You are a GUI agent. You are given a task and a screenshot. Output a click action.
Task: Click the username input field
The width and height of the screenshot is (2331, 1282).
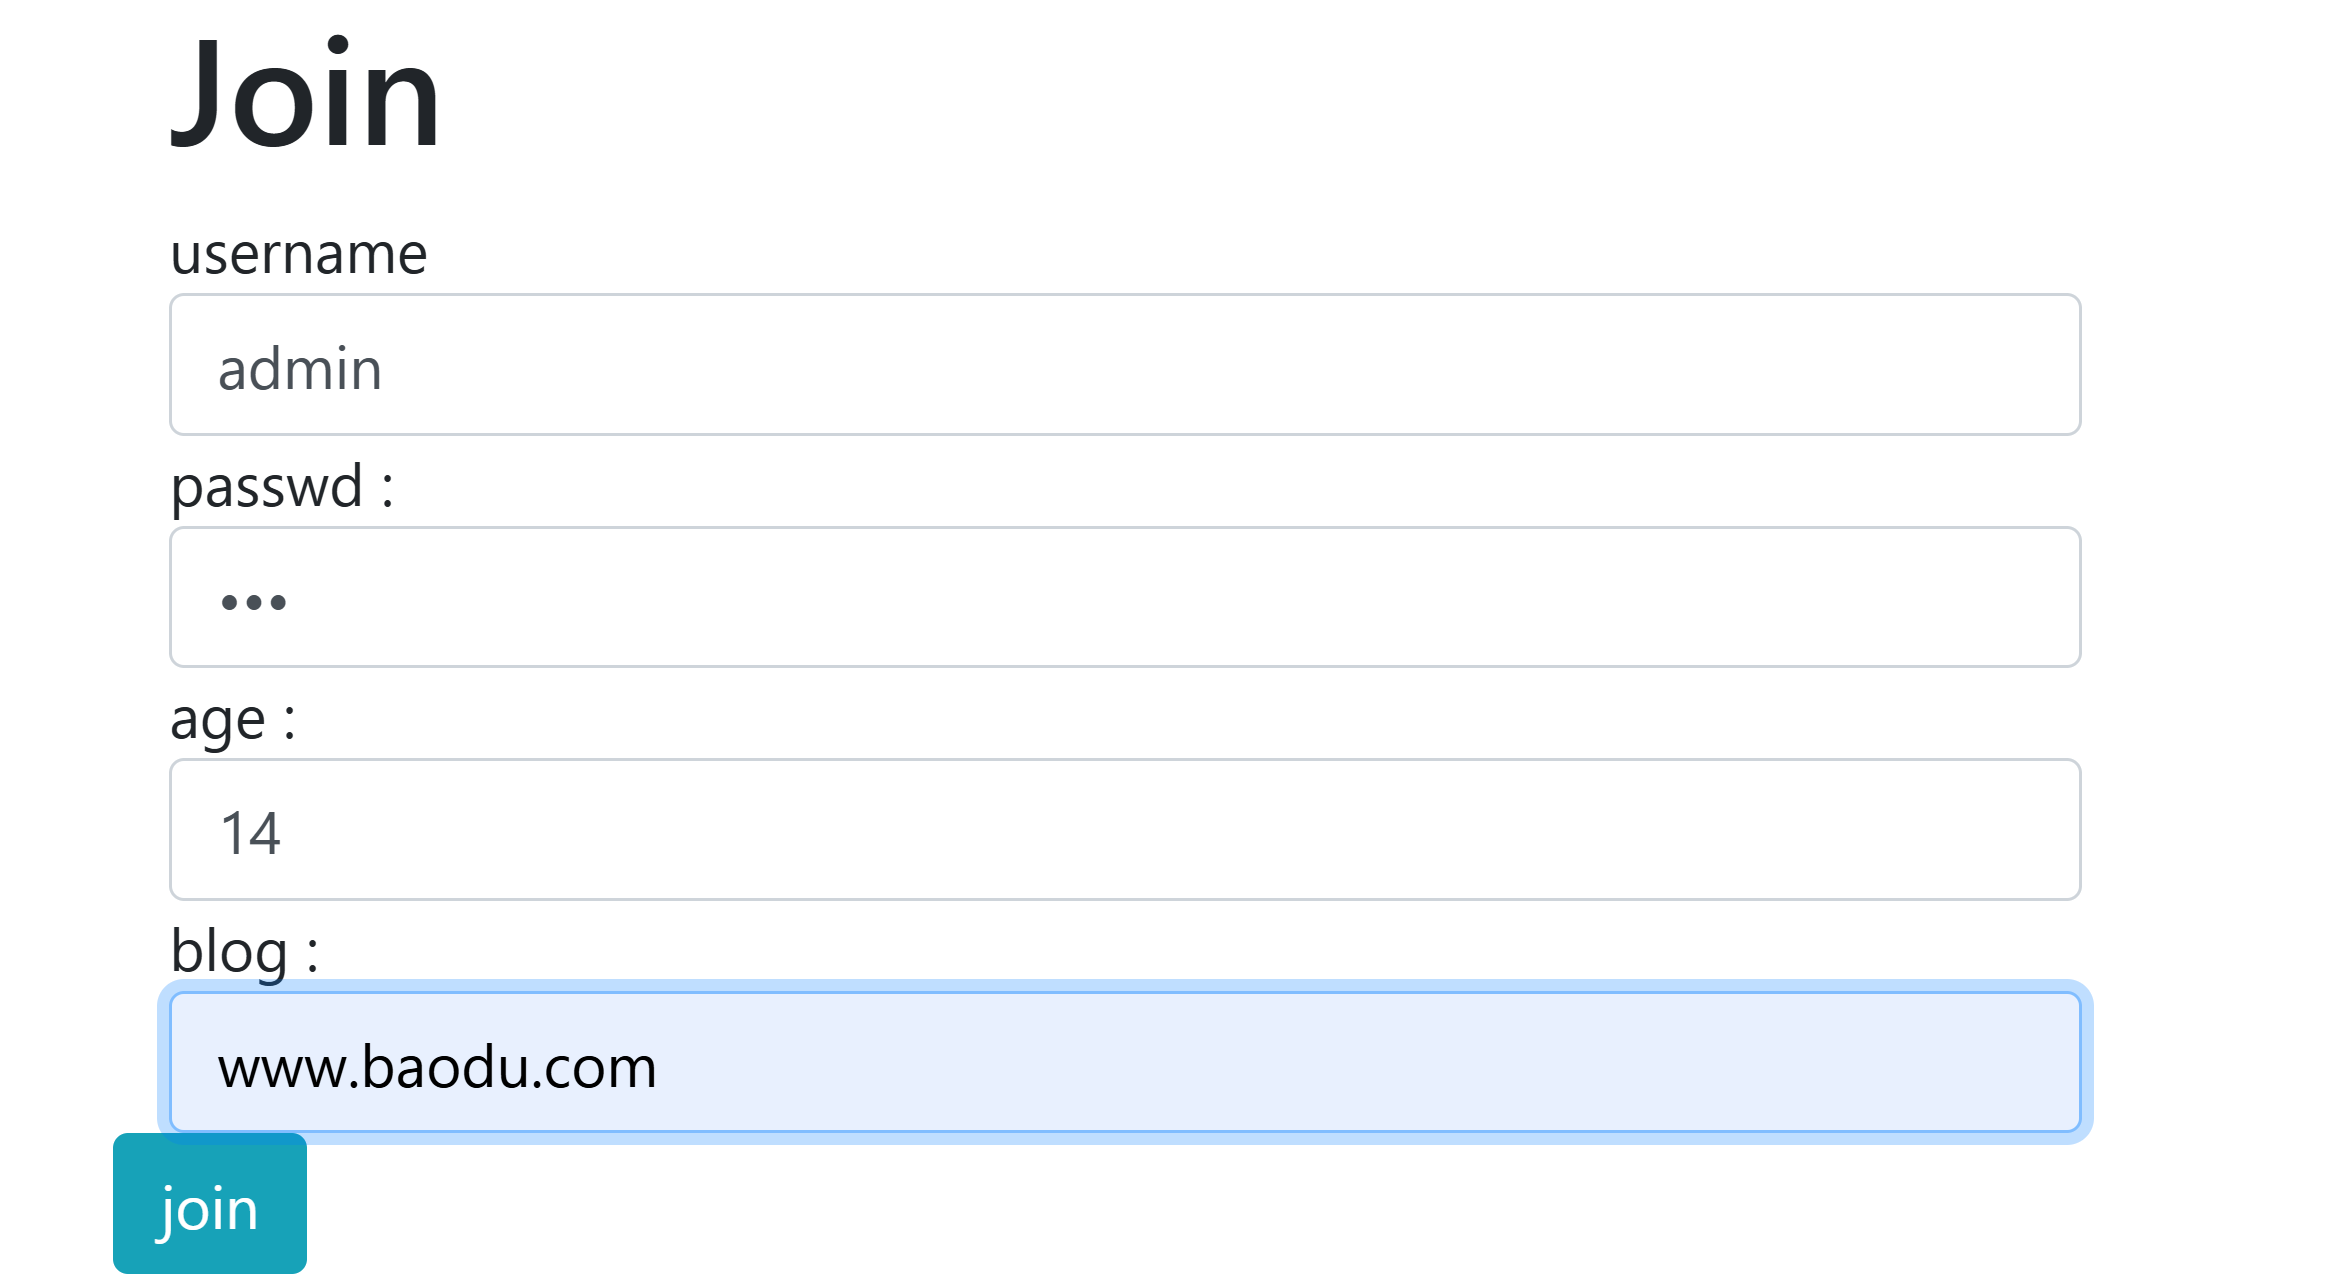click(x=1124, y=365)
